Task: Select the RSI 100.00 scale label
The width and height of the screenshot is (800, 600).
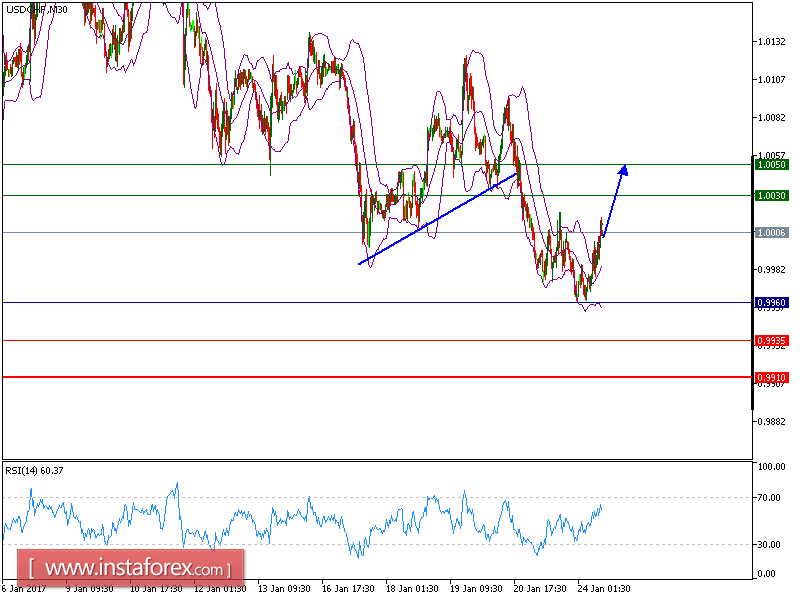Action: tap(772, 467)
